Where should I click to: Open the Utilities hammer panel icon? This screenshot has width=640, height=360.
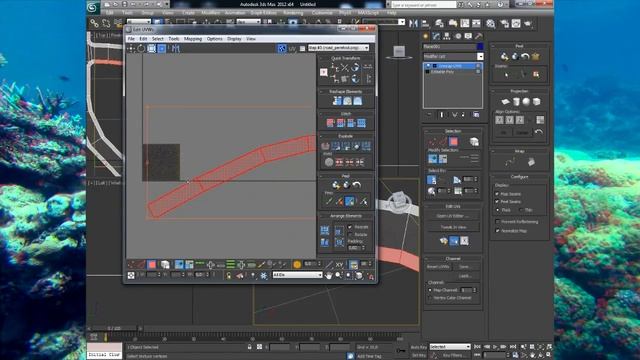tap(478, 36)
